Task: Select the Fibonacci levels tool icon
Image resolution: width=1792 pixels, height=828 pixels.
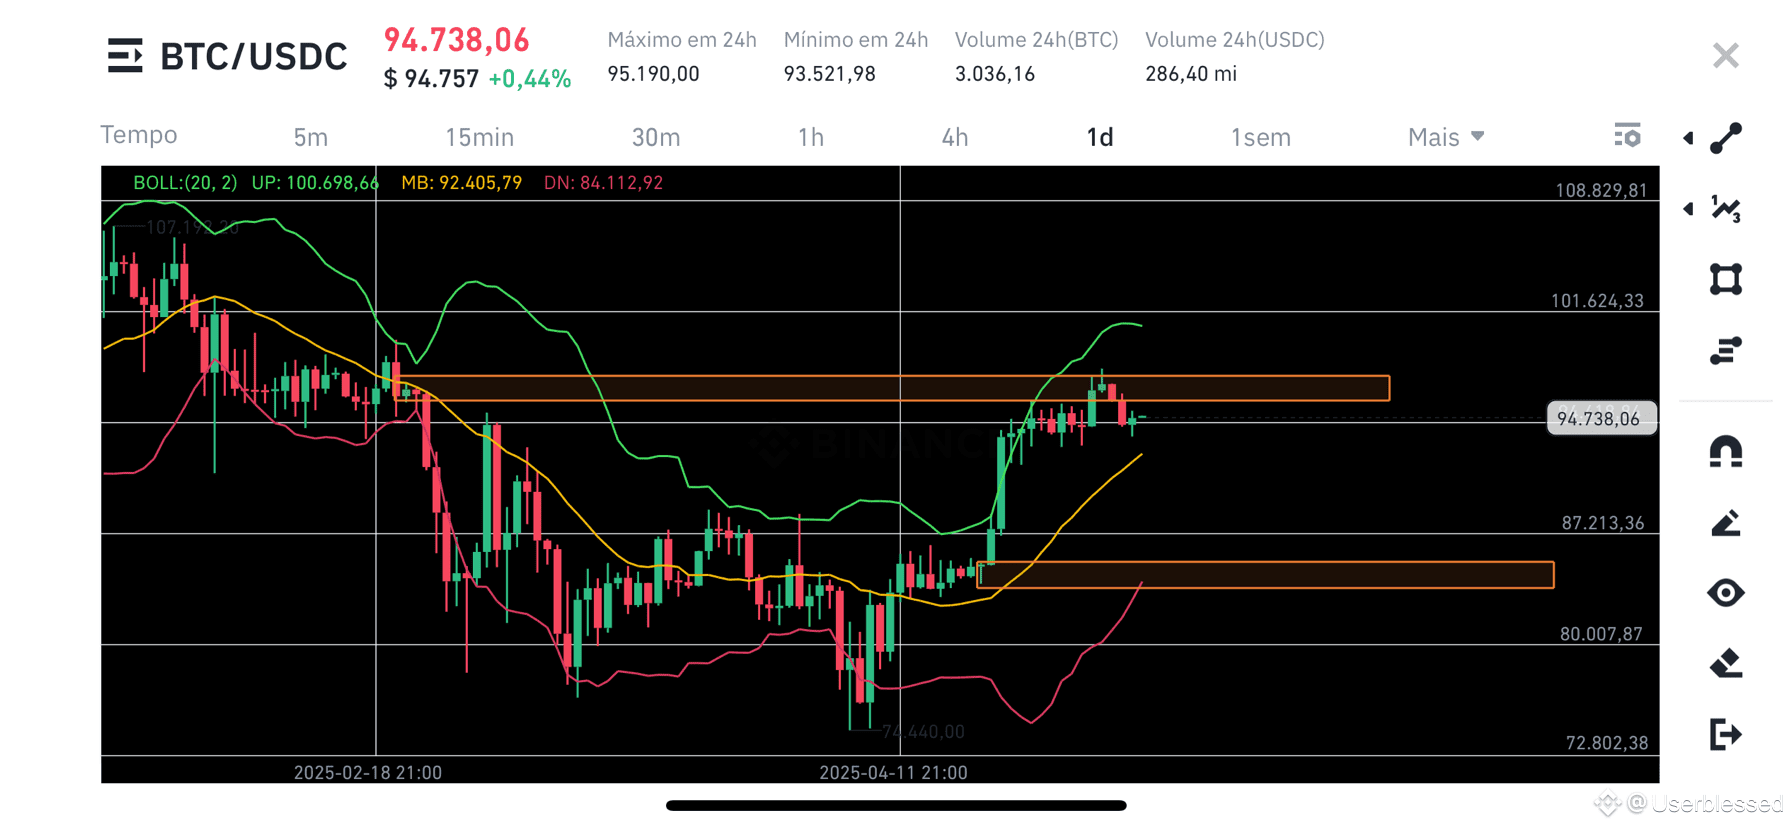Action: pyautogui.click(x=1726, y=351)
